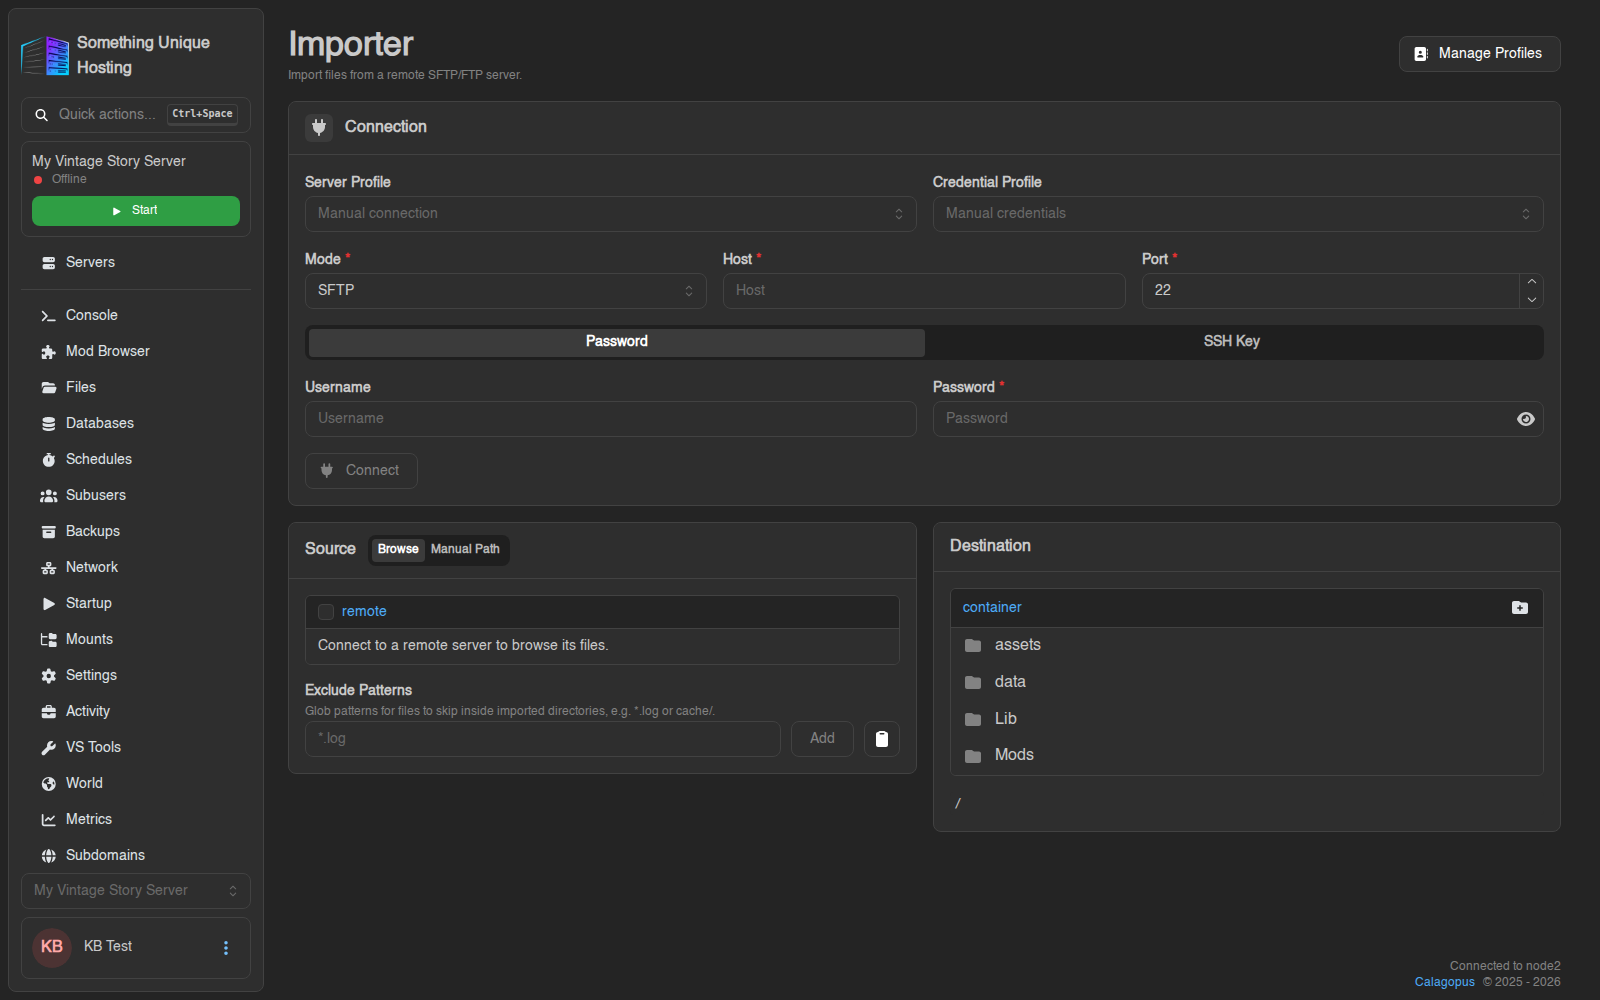1600x1000 pixels.
Task: Open the Mods destination folder
Action: tap(1246, 756)
